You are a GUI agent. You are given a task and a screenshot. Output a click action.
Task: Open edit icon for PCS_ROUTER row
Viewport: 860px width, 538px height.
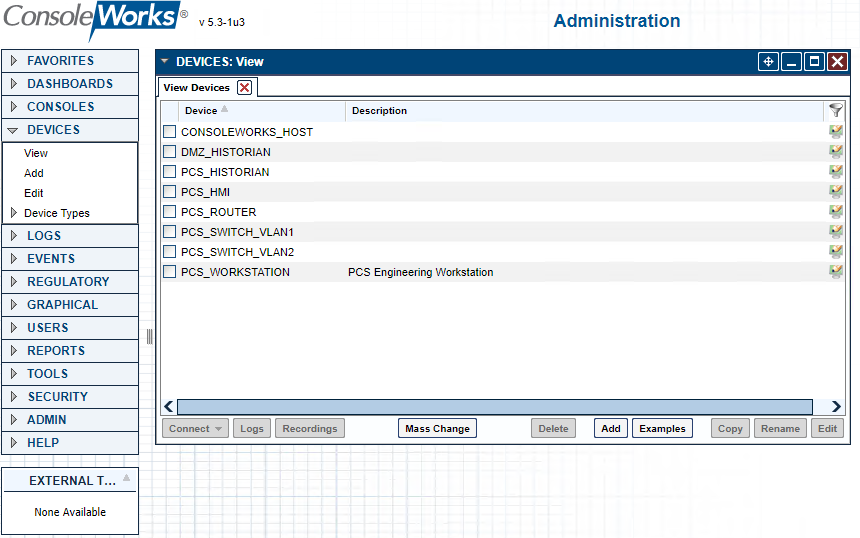[x=835, y=212]
